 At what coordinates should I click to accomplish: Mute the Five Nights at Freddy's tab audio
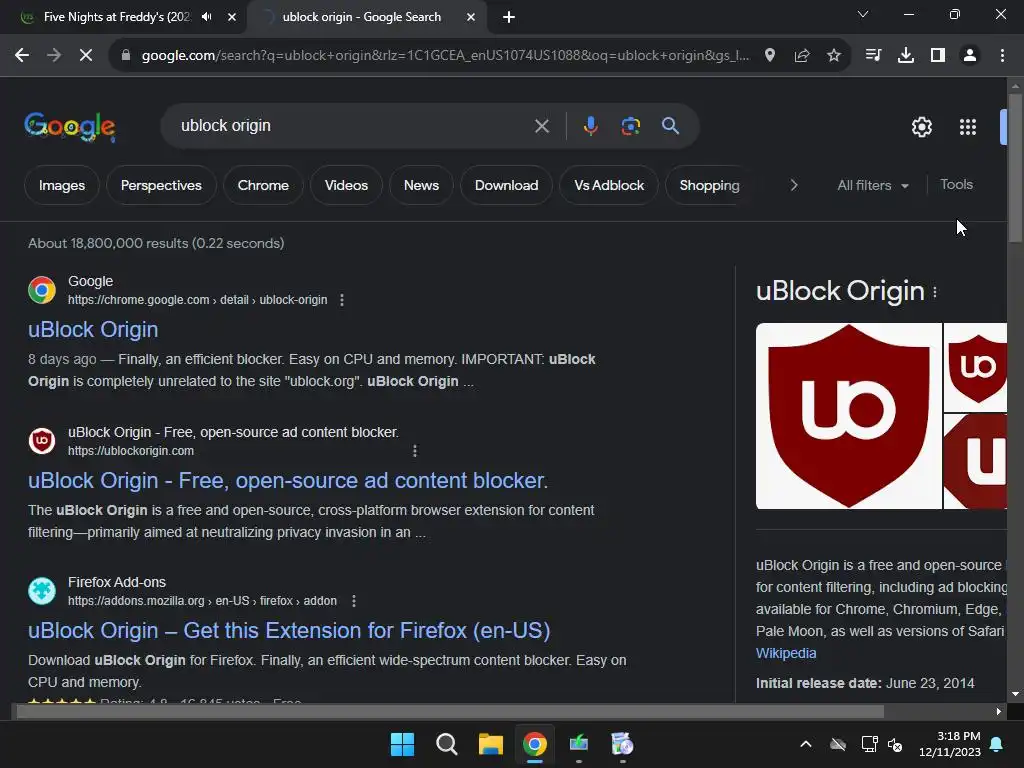207,17
